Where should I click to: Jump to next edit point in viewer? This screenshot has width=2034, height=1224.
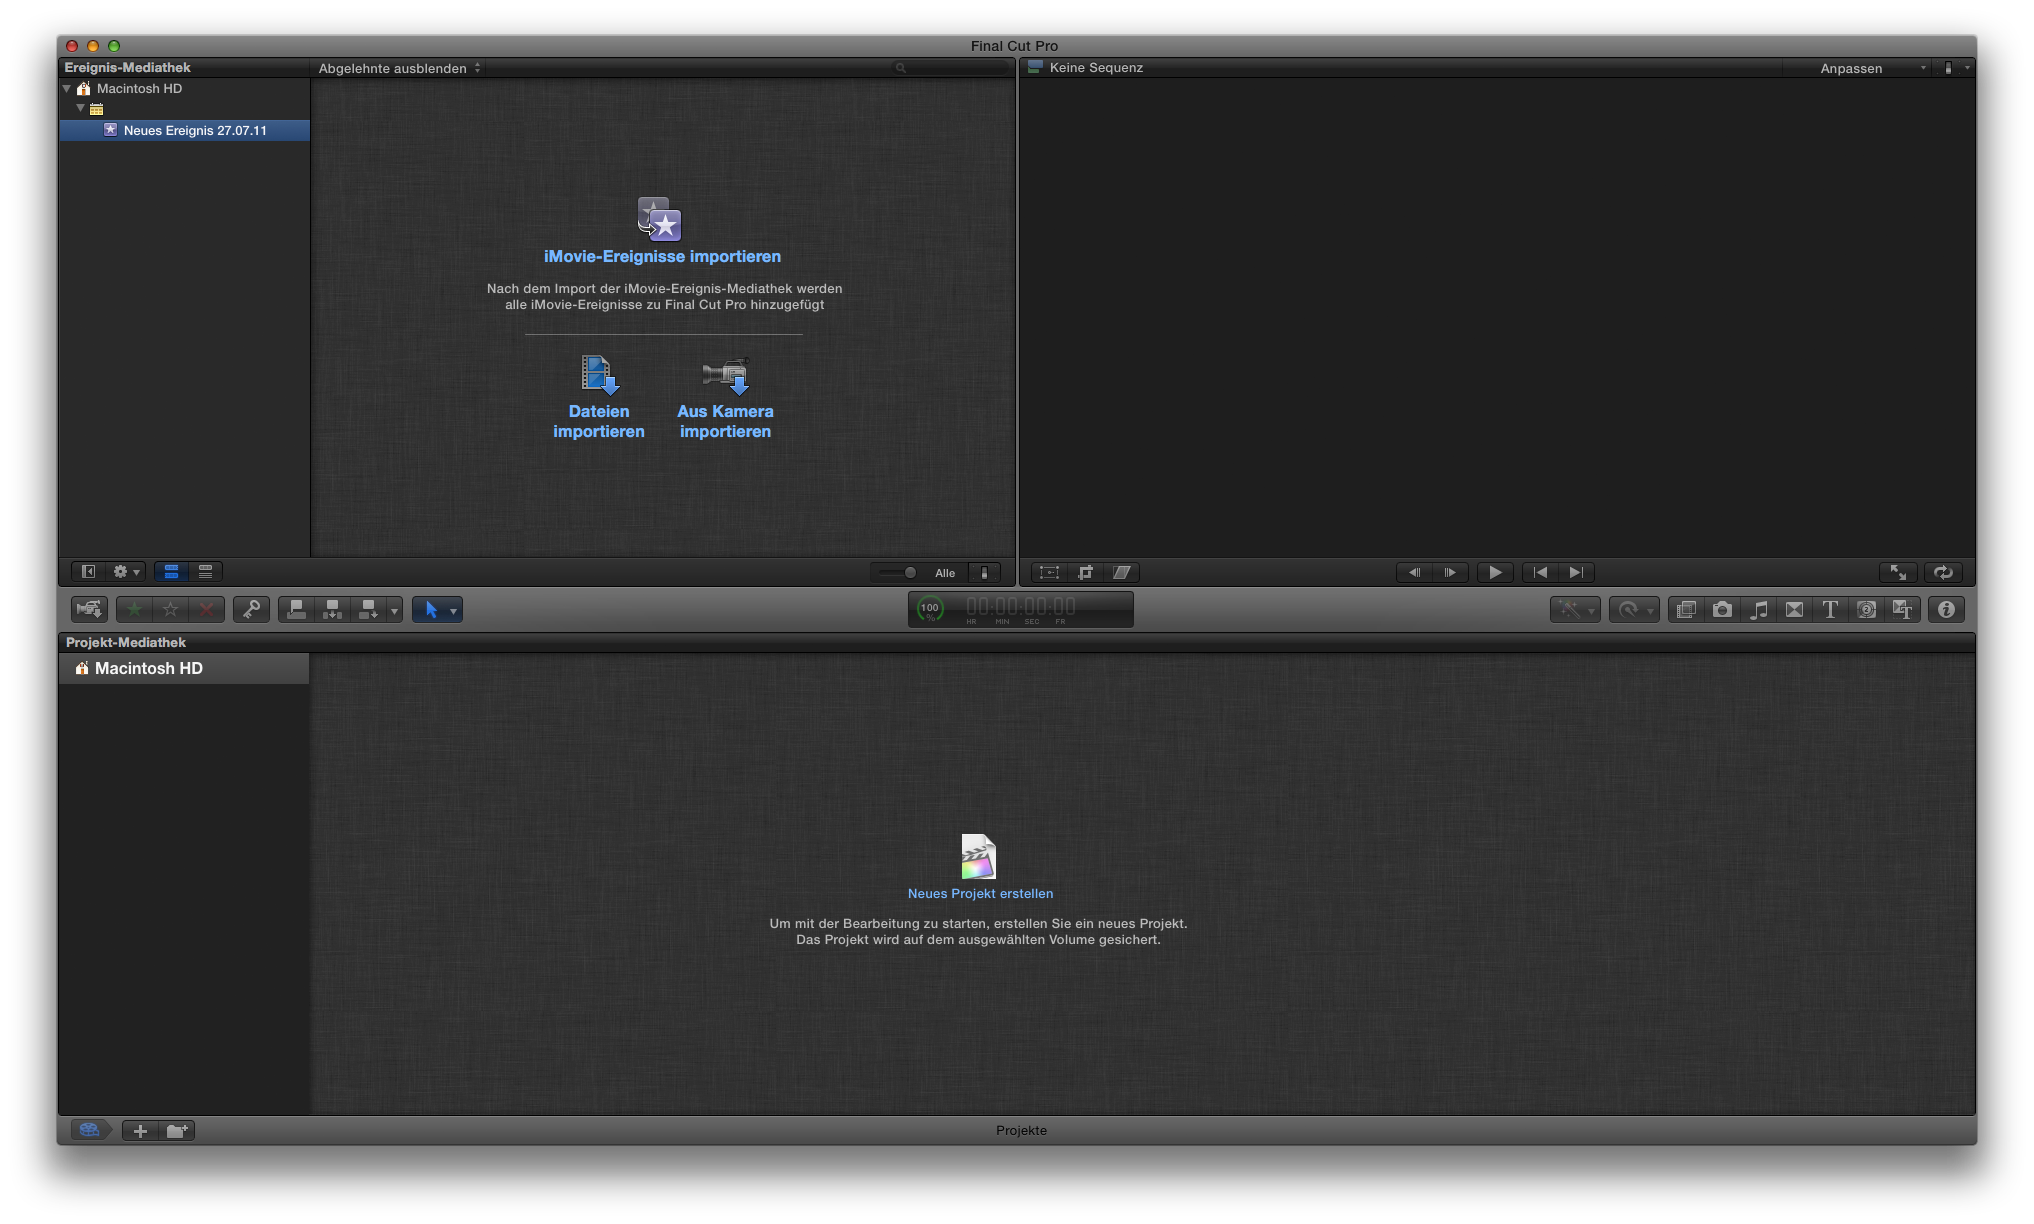[1576, 572]
